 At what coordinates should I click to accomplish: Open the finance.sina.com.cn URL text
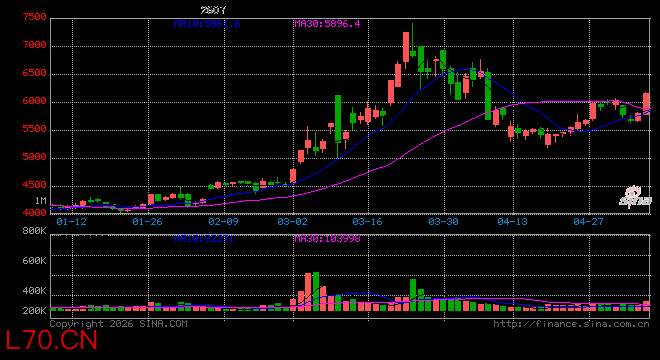(572, 324)
